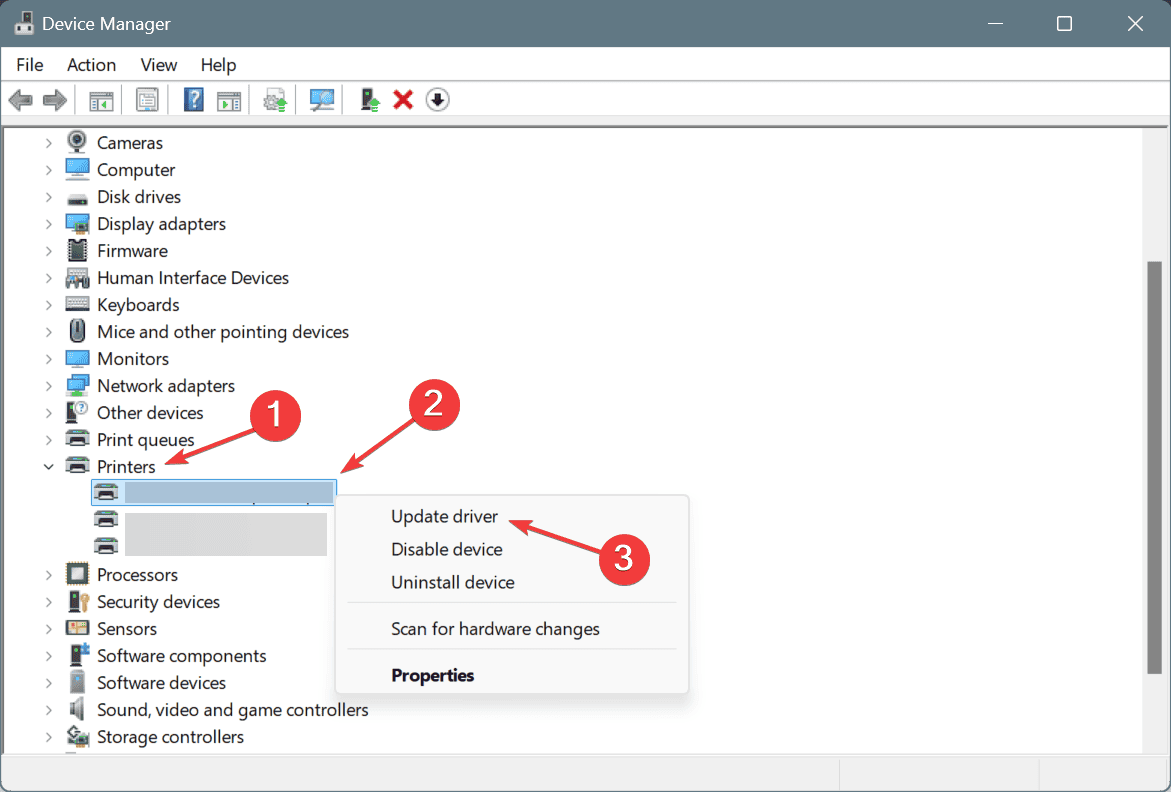Screen dimensions: 1171x792
Task: Click the Processors chip icon
Action: pos(77,575)
